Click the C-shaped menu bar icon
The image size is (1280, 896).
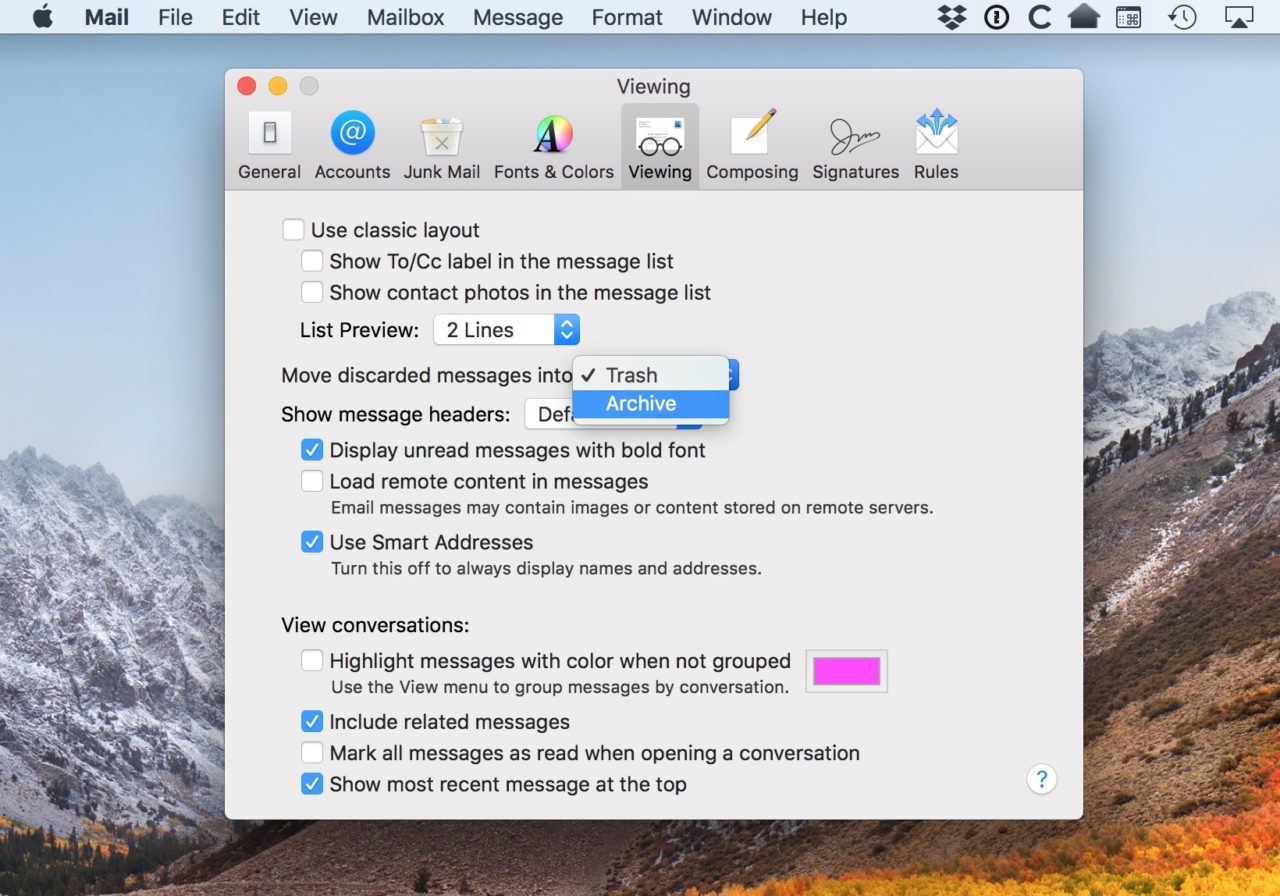tap(1040, 17)
